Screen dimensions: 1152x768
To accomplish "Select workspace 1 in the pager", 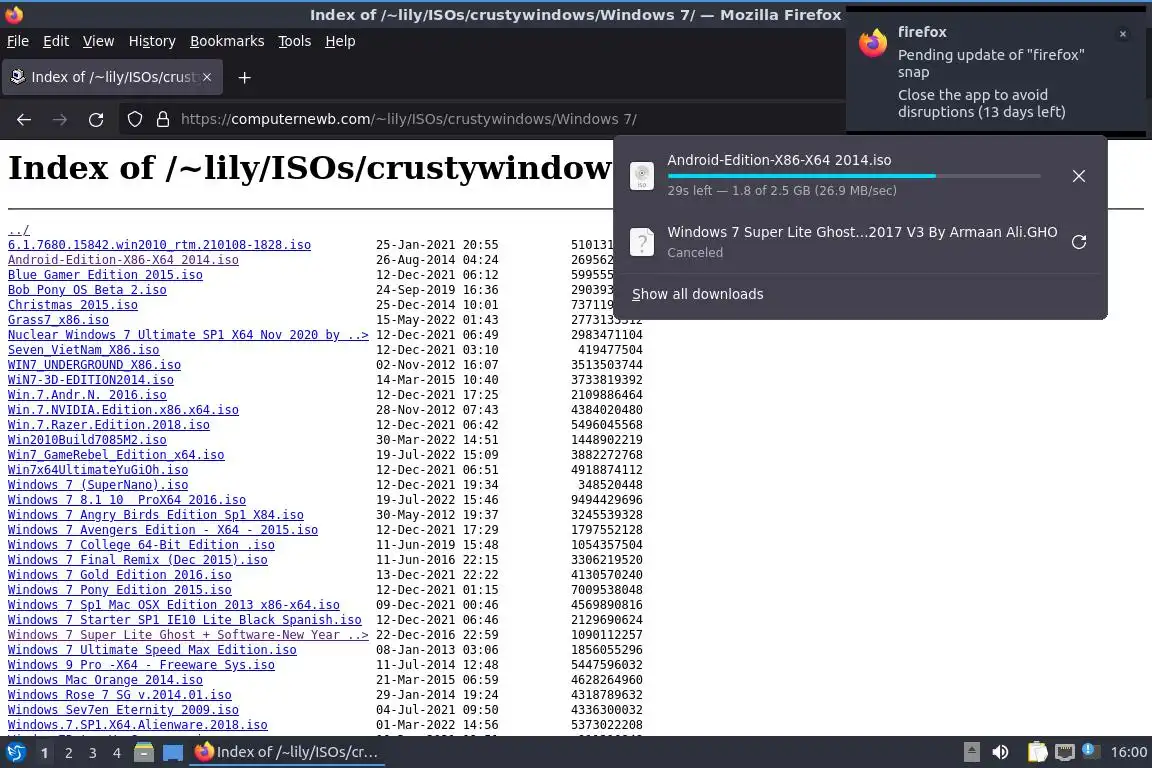I will click(x=45, y=753).
